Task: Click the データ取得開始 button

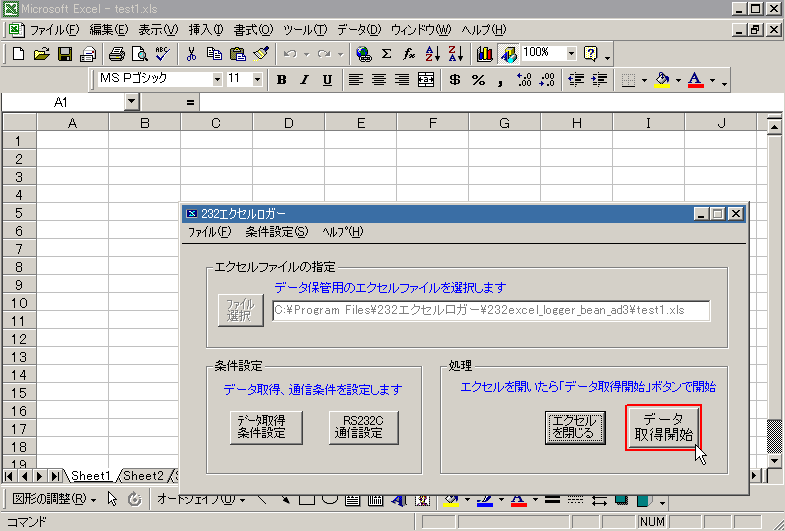Action: point(663,427)
